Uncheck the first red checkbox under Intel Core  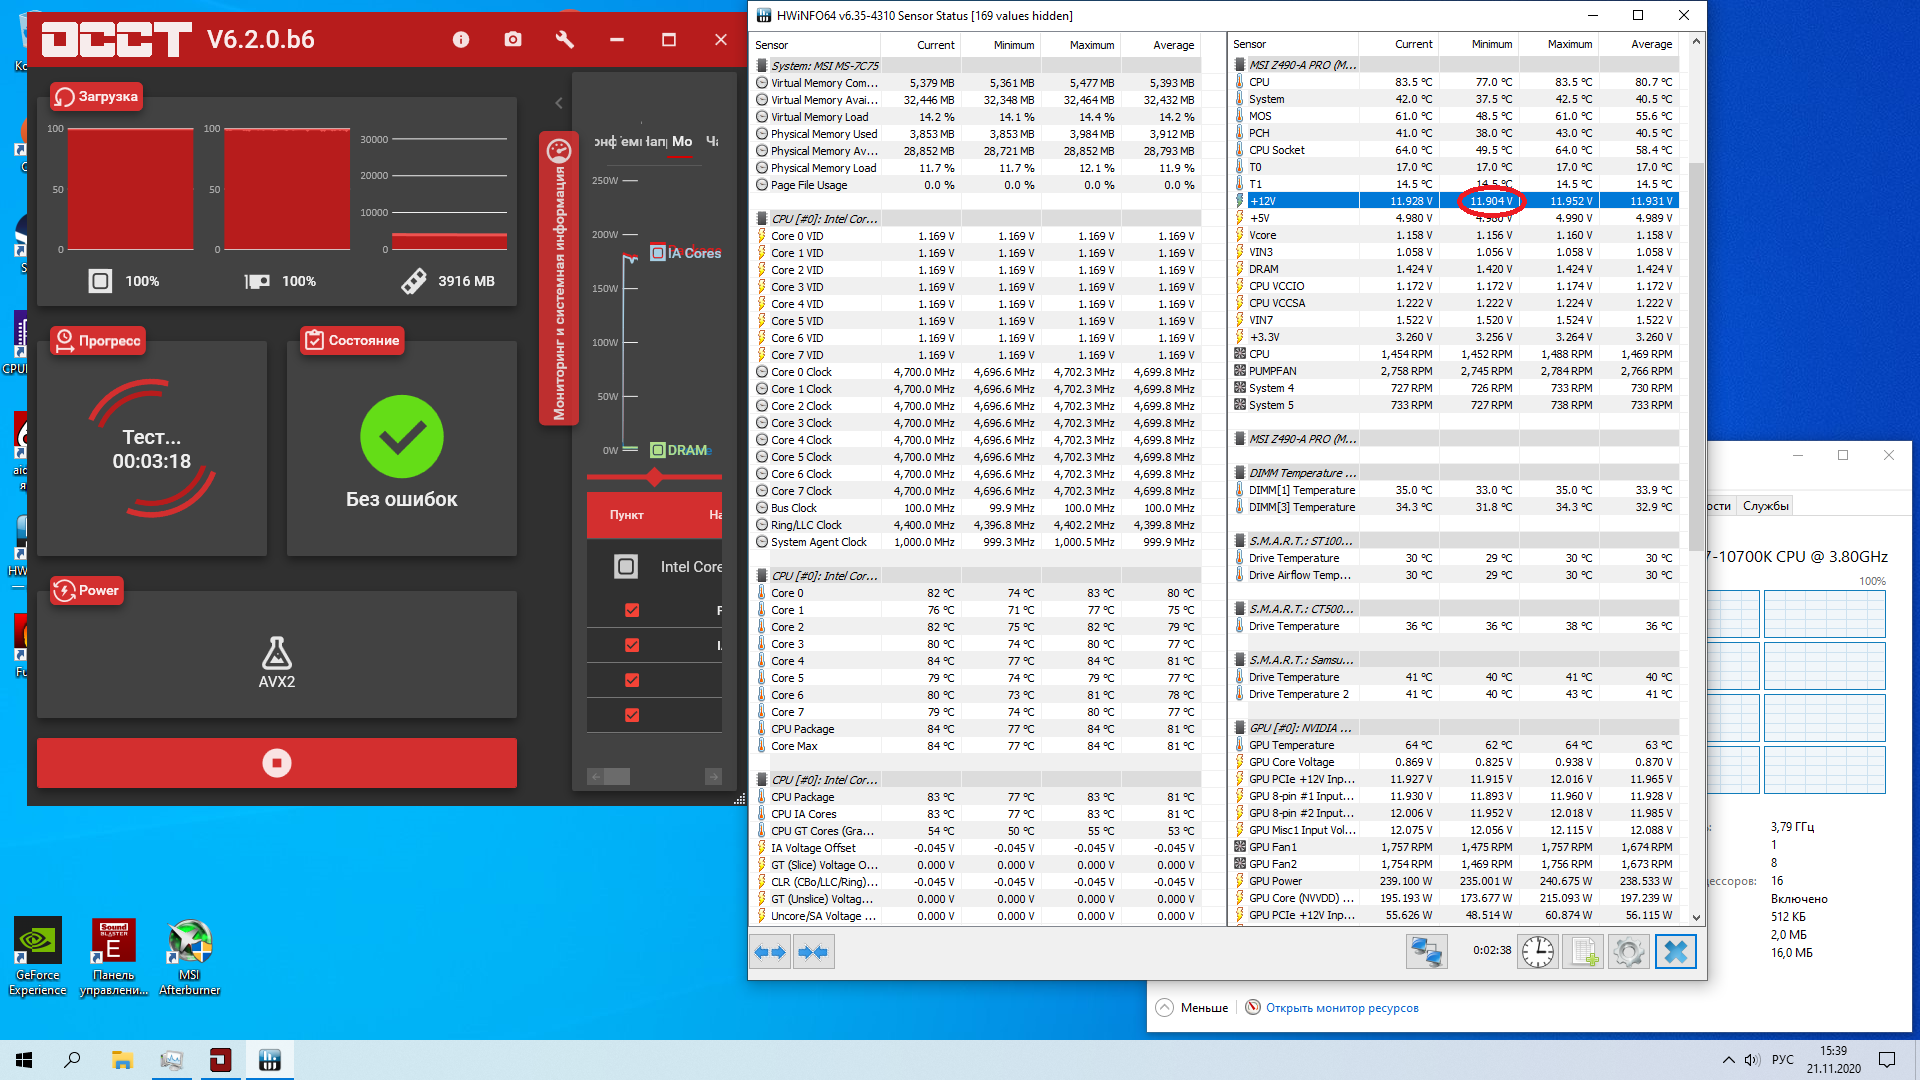point(632,610)
